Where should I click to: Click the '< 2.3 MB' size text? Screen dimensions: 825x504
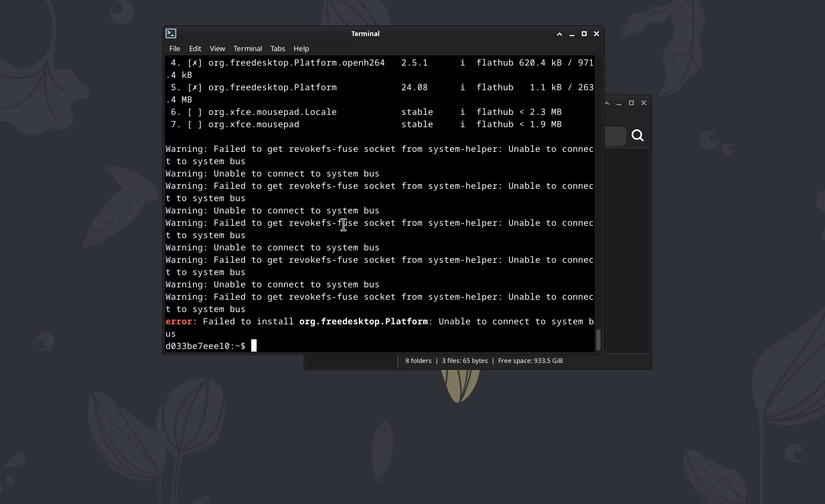point(540,112)
